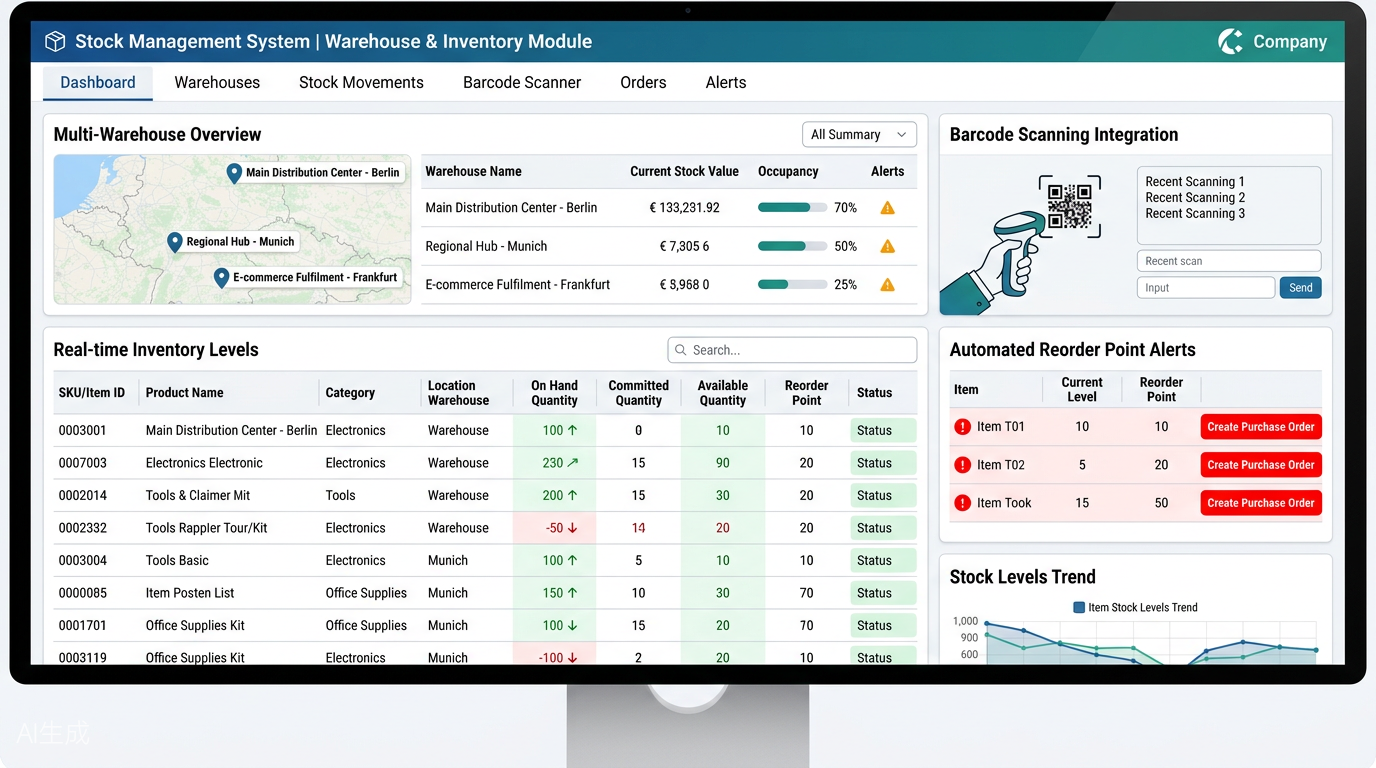This screenshot has height=768, width=1376.
Task: Create Purchase Order for Item T02
Action: pos(1261,465)
